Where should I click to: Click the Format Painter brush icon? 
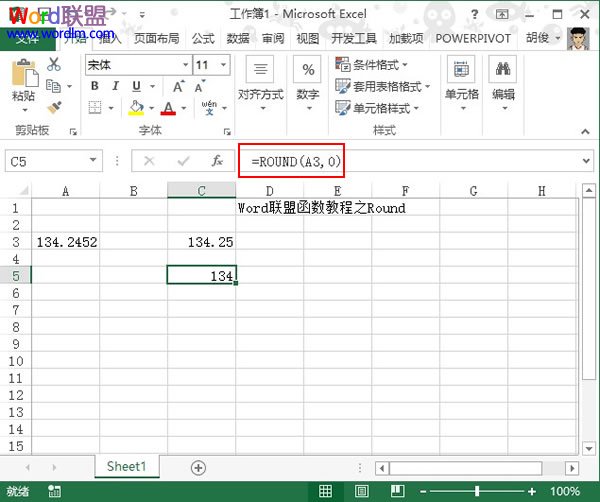pyautogui.click(x=54, y=108)
